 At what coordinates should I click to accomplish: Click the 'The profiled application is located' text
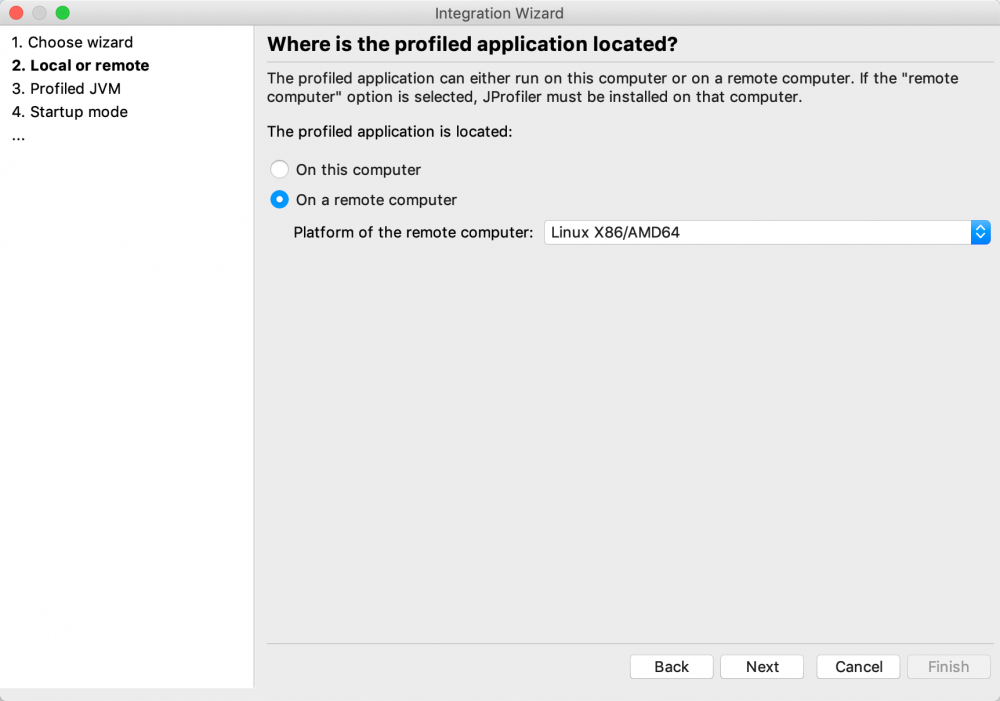click(375, 131)
